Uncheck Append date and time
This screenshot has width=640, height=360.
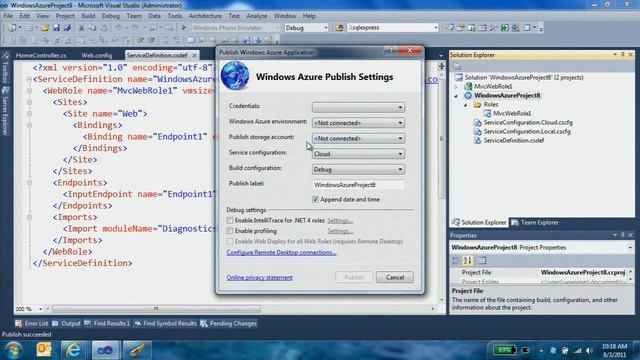315,199
